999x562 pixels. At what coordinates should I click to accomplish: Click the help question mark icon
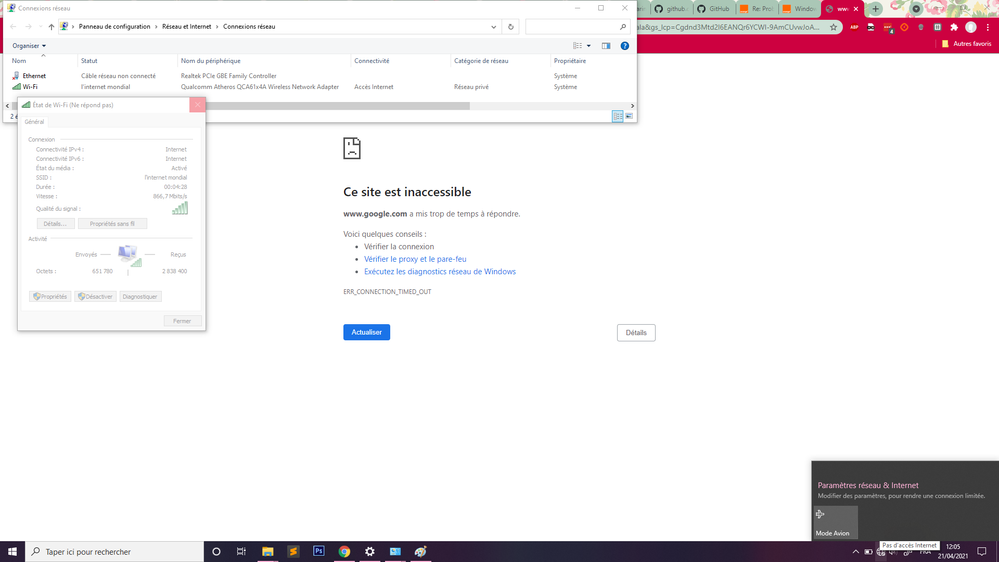click(625, 46)
